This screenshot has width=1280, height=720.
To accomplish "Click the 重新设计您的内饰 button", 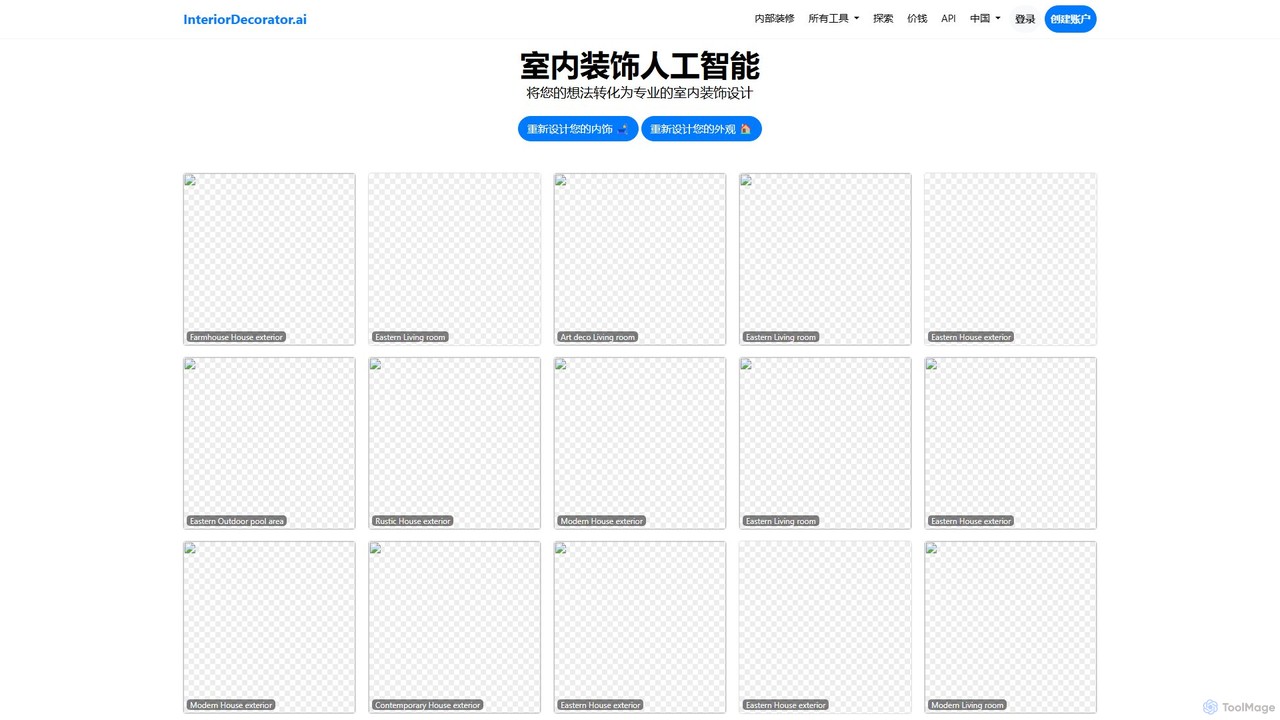I will click(578, 129).
